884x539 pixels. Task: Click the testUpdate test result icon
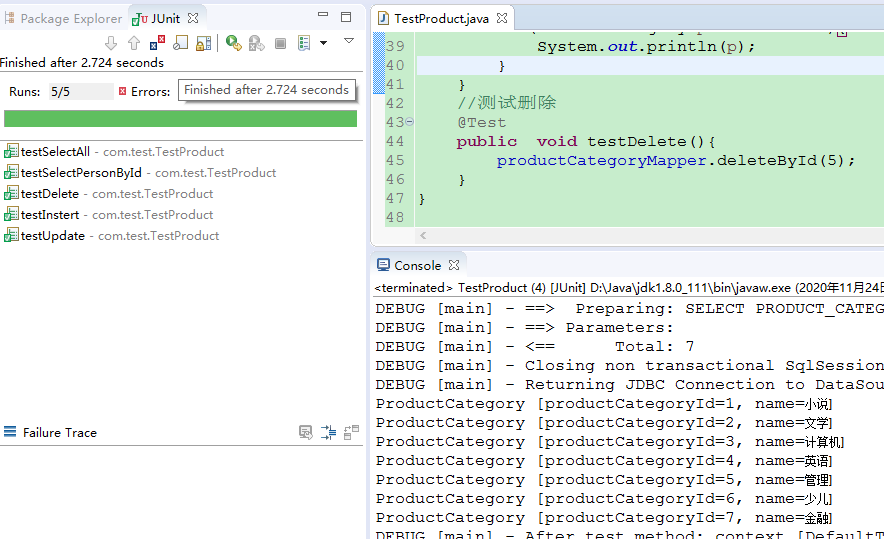click(11, 235)
